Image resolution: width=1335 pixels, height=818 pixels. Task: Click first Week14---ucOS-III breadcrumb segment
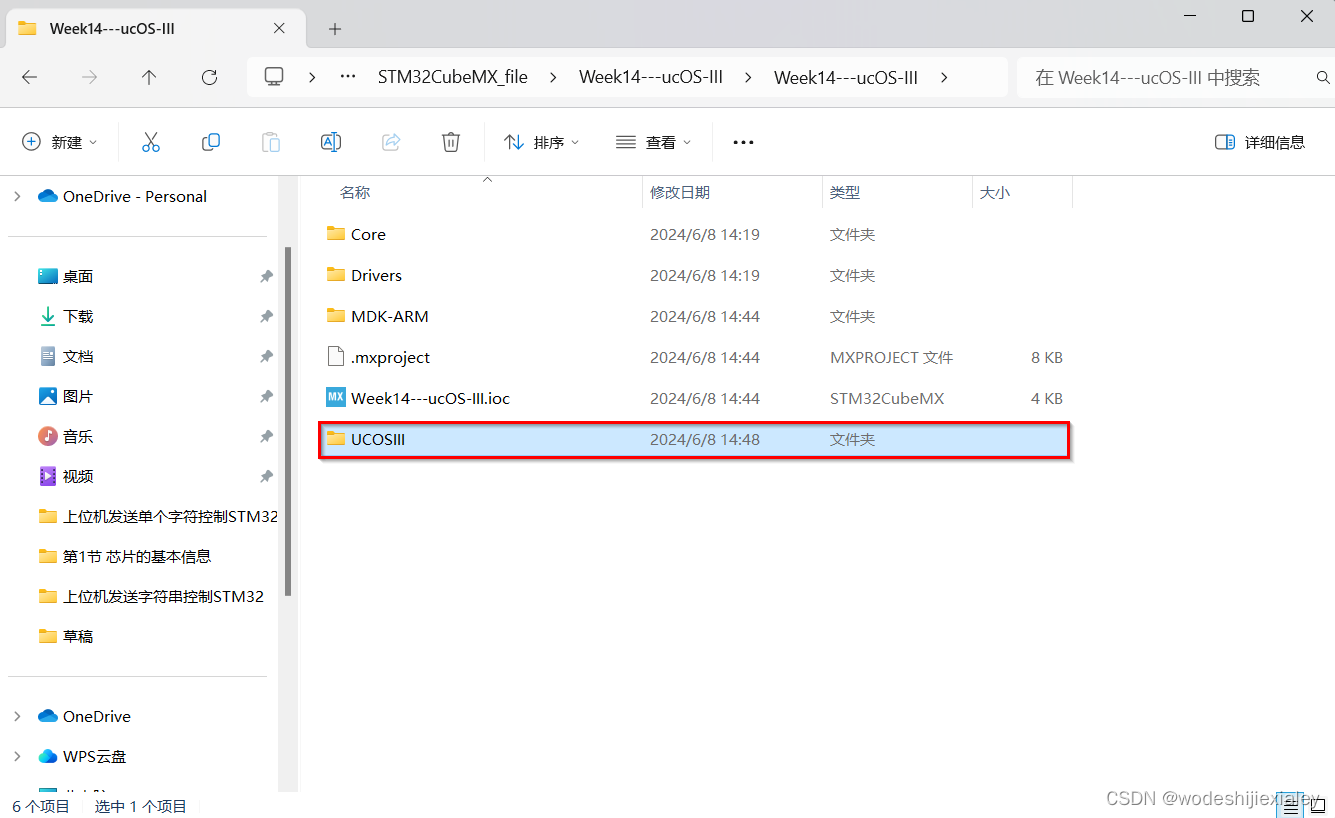pyautogui.click(x=651, y=77)
